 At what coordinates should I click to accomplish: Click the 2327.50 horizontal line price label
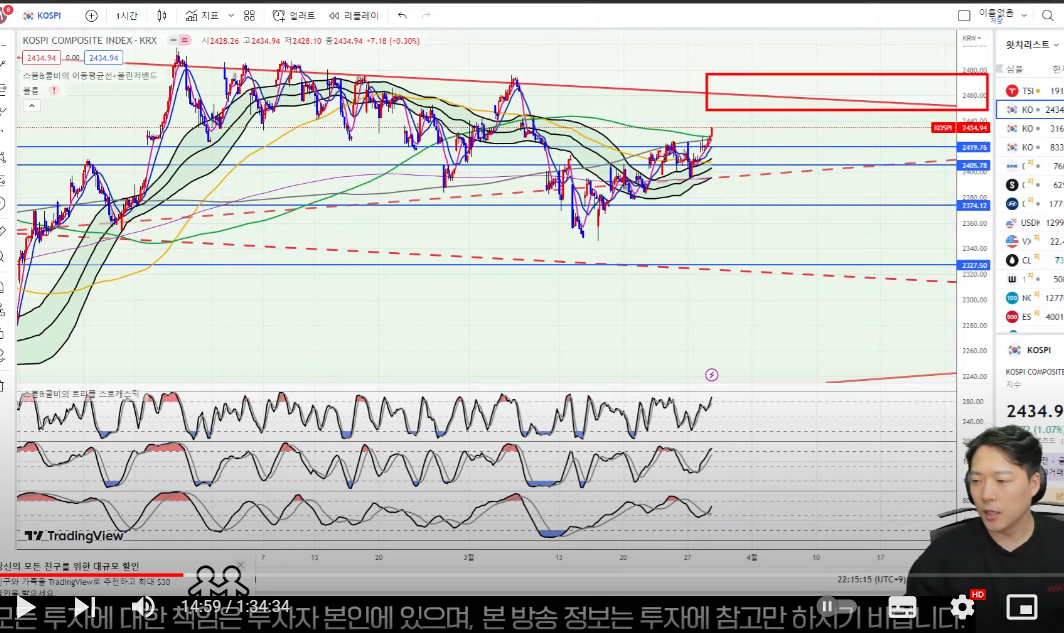click(974, 265)
